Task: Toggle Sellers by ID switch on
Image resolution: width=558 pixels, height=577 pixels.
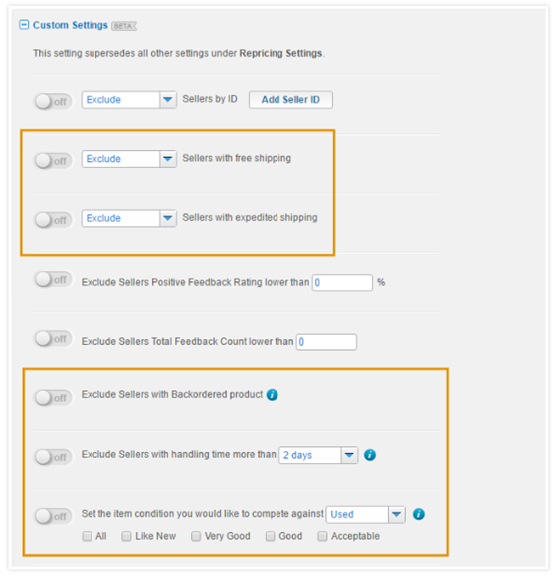Action: coord(53,102)
